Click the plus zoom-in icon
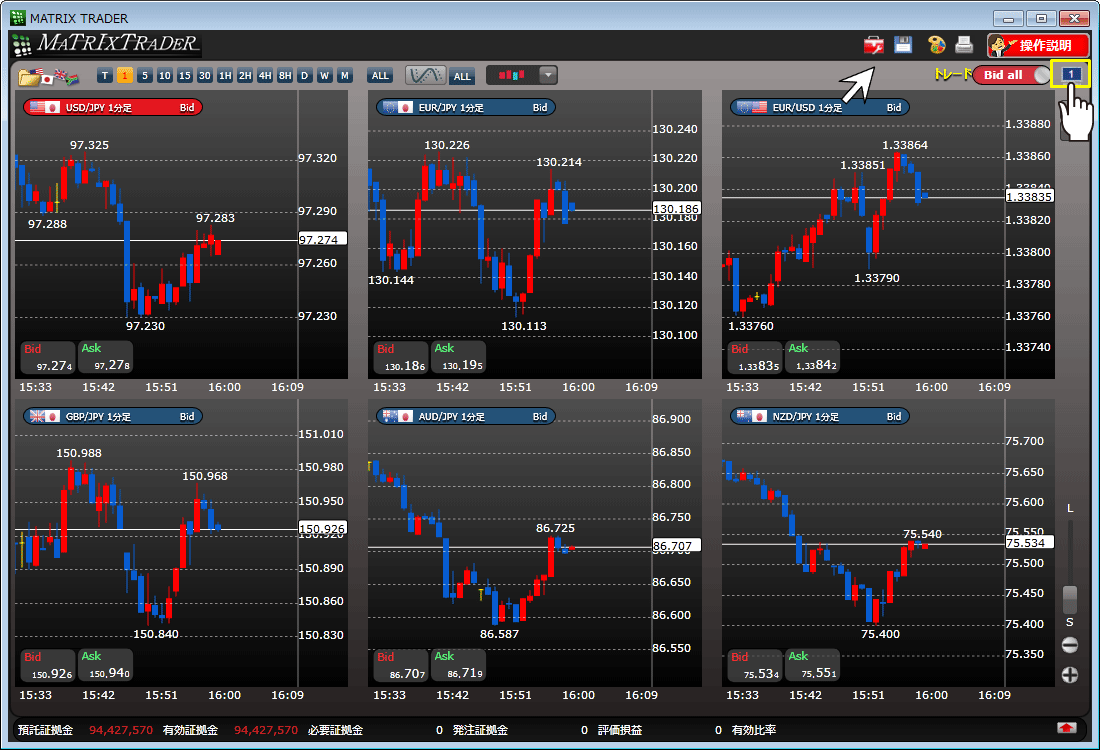Screen dimensions: 1100x750 1070,675
